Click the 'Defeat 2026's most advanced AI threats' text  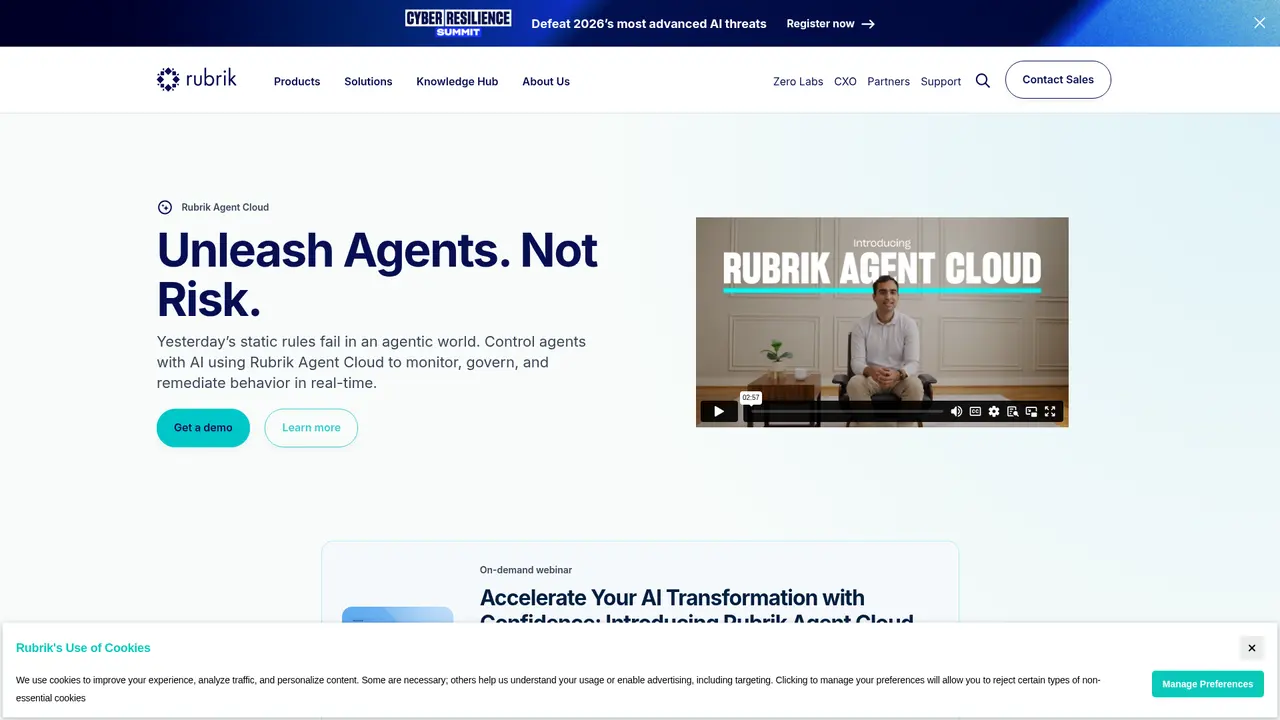click(649, 23)
